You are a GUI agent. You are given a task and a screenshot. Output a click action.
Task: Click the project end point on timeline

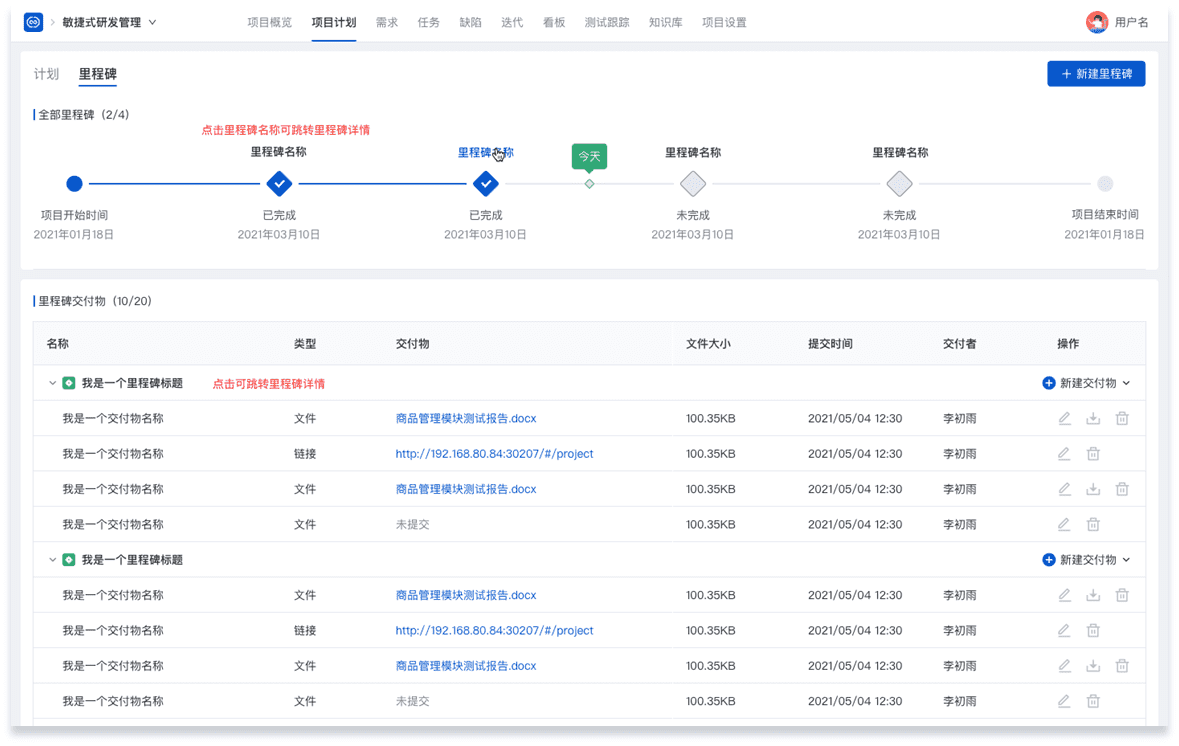point(1105,183)
